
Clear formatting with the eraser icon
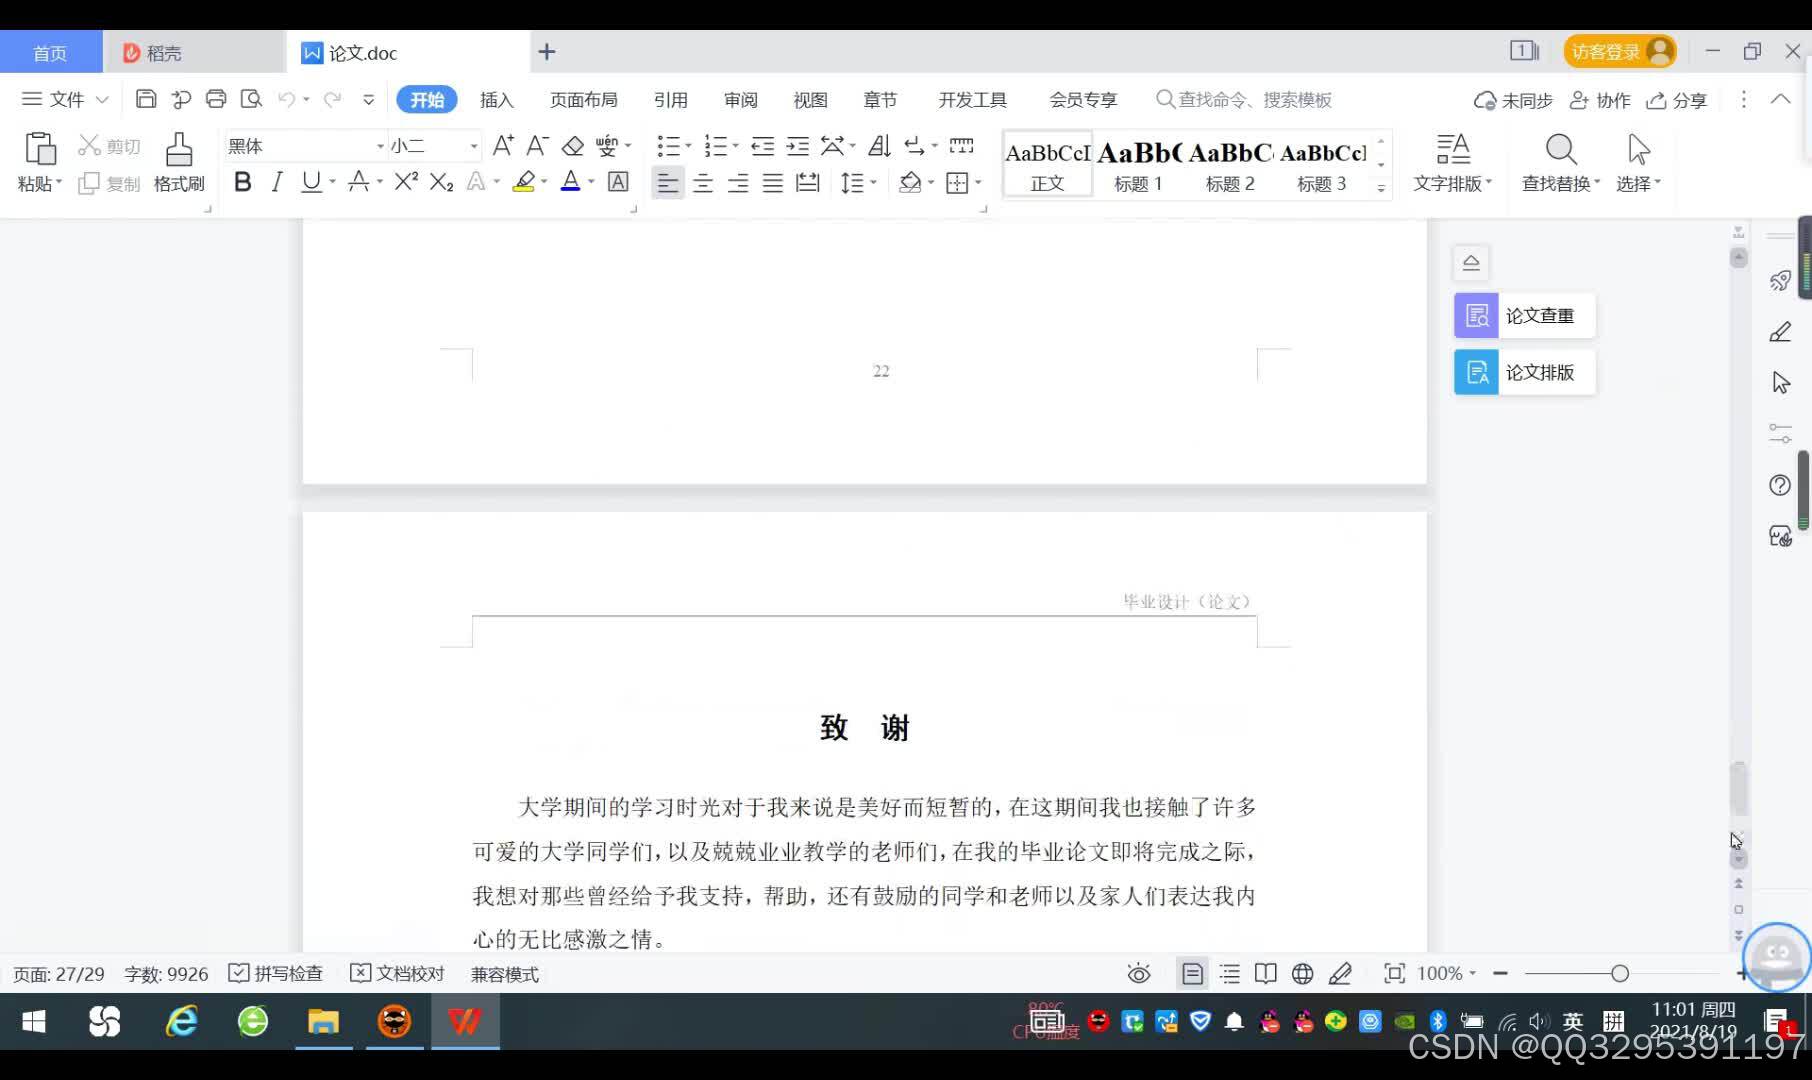point(572,146)
